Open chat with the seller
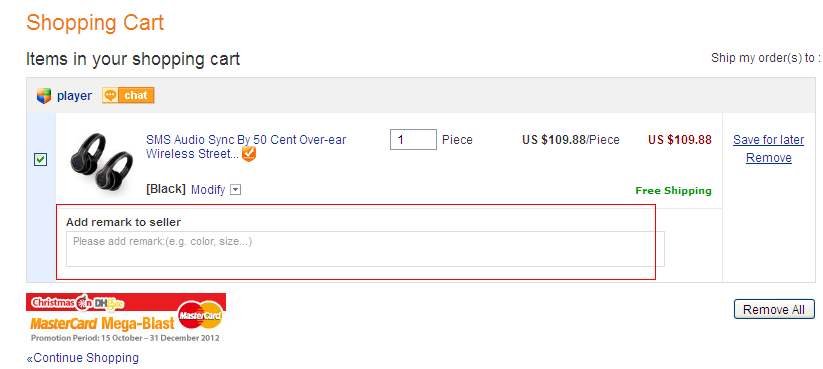The height and width of the screenshot is (369, 823). point(128,95)
